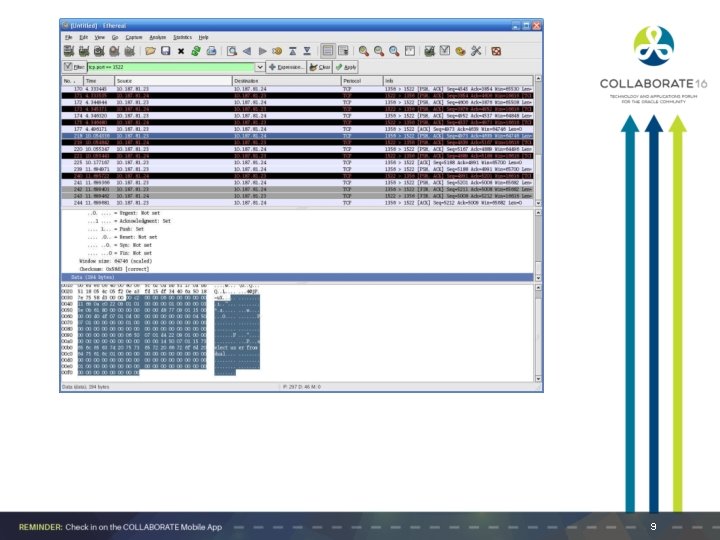Apply the display filter
The height and width of the screenshot is (540, 720).
(x=346, y=67)
